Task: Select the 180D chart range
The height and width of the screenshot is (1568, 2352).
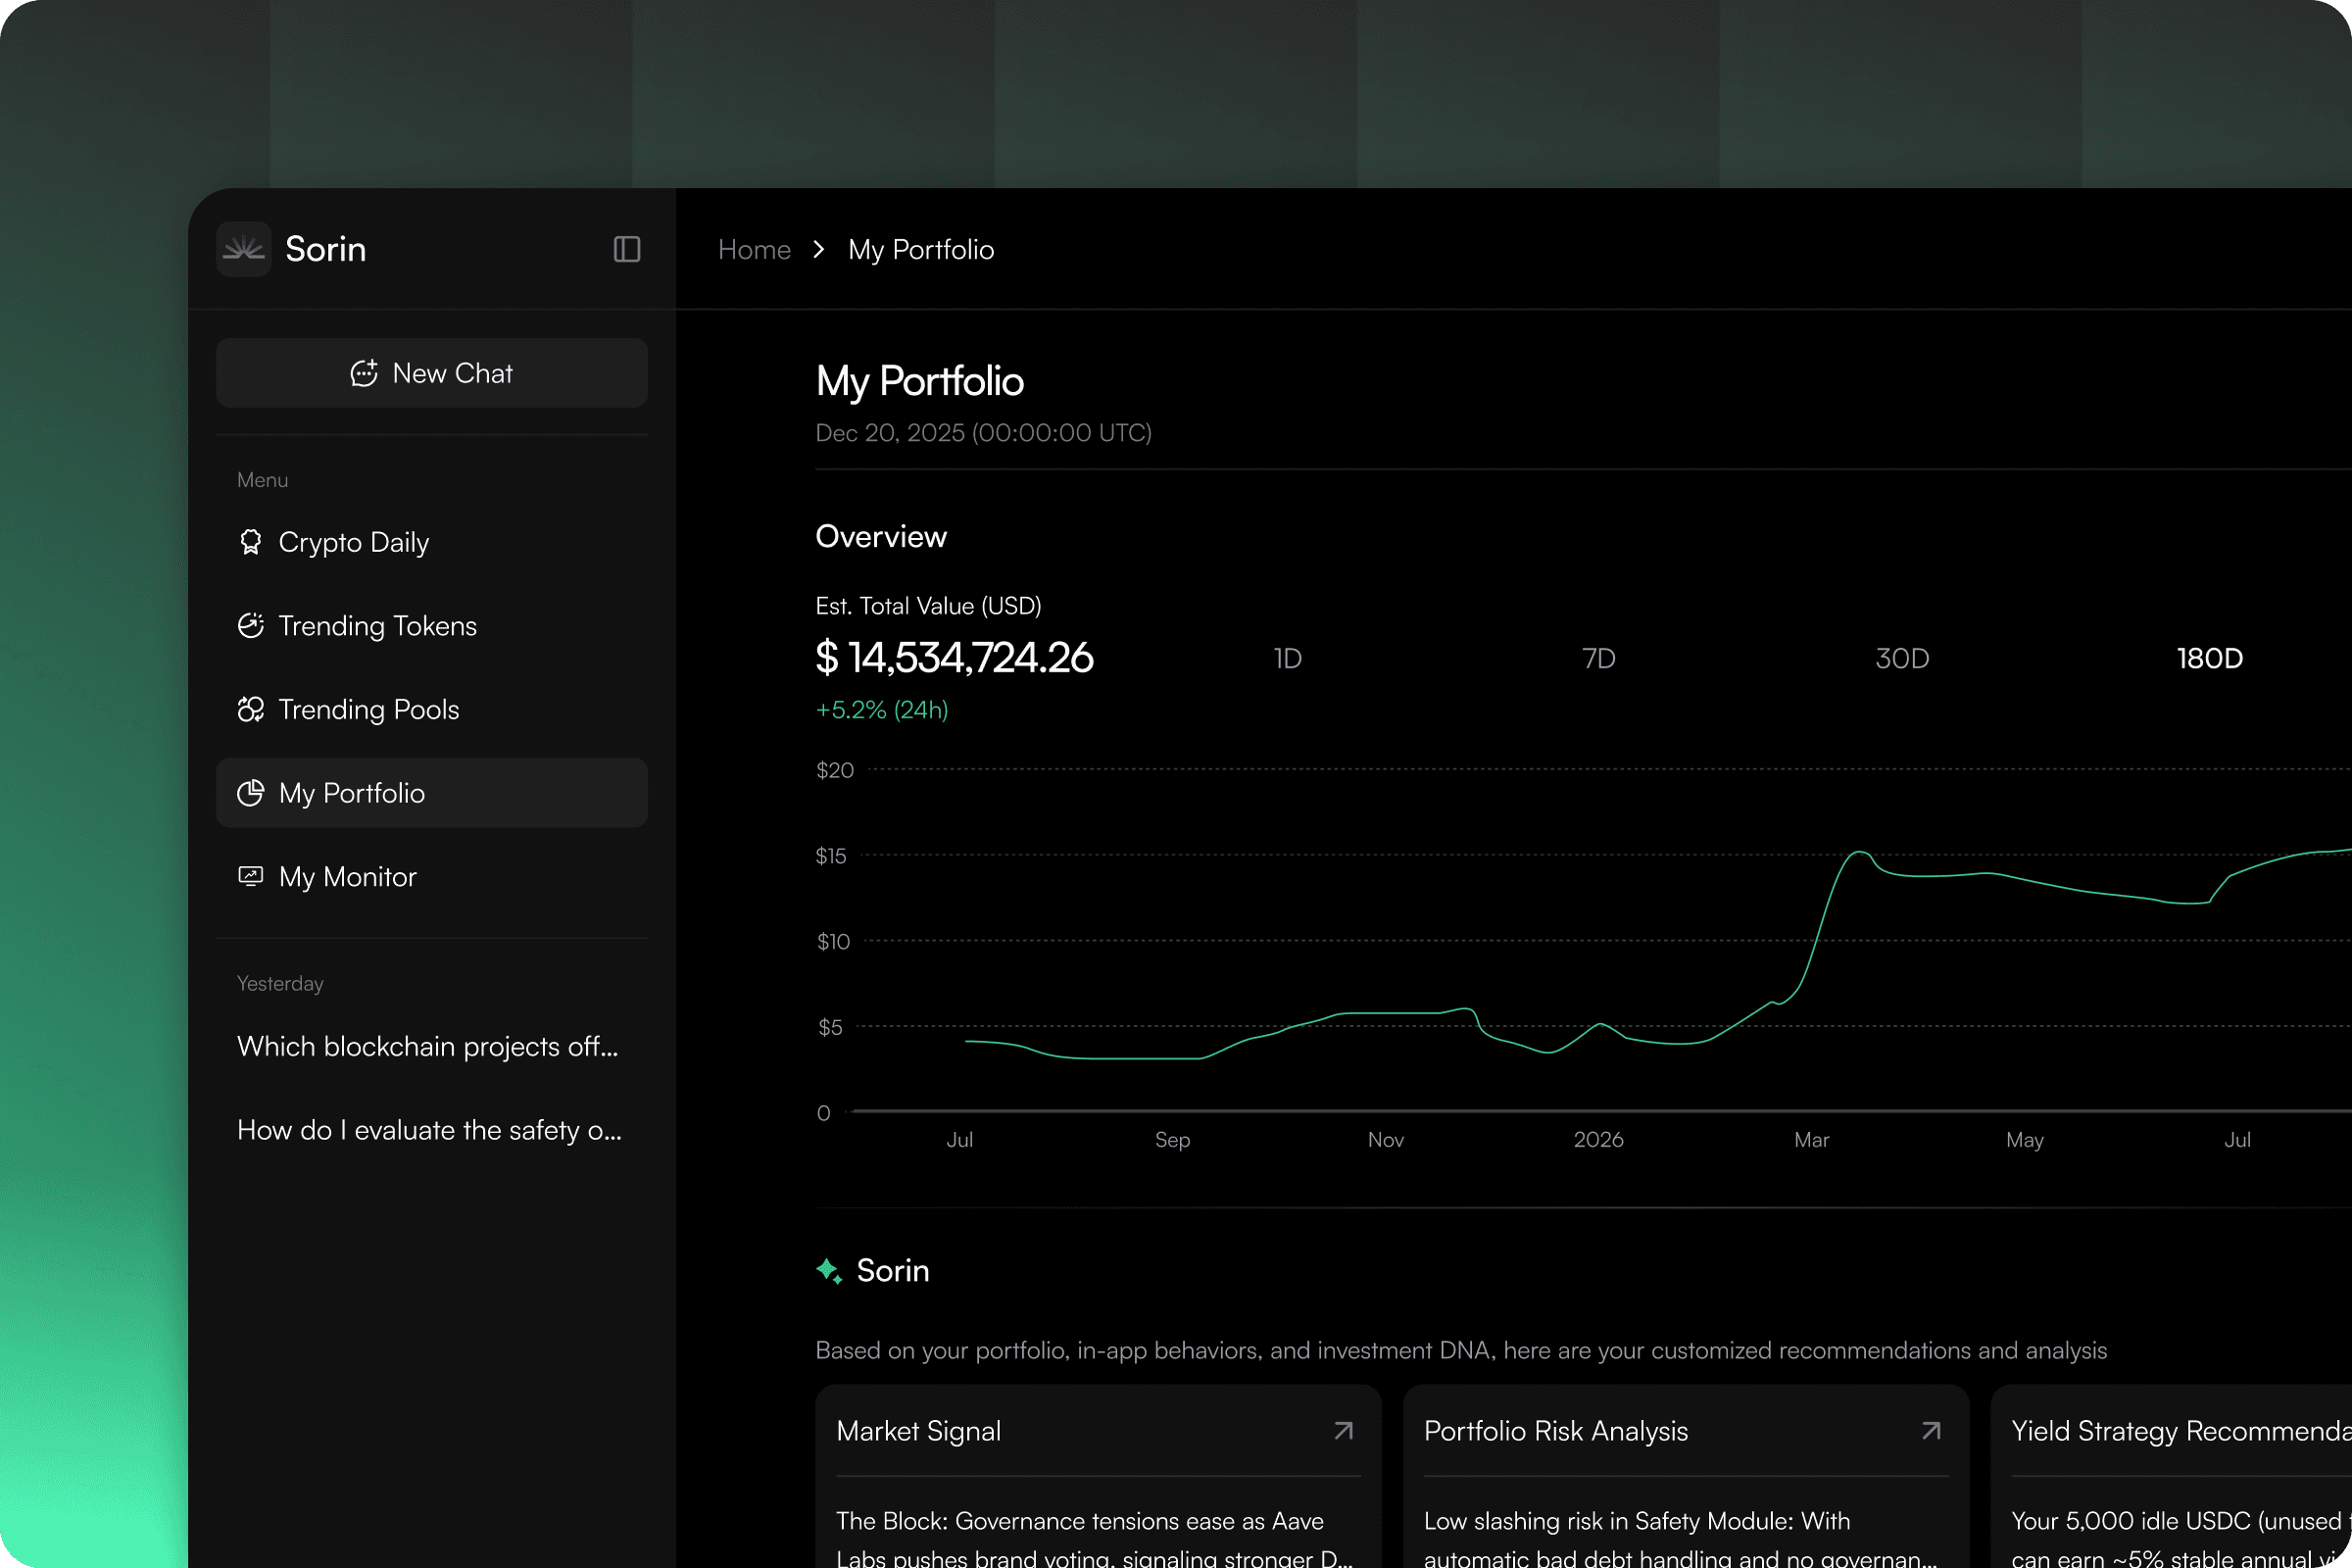Action: tap(2209, 658)
